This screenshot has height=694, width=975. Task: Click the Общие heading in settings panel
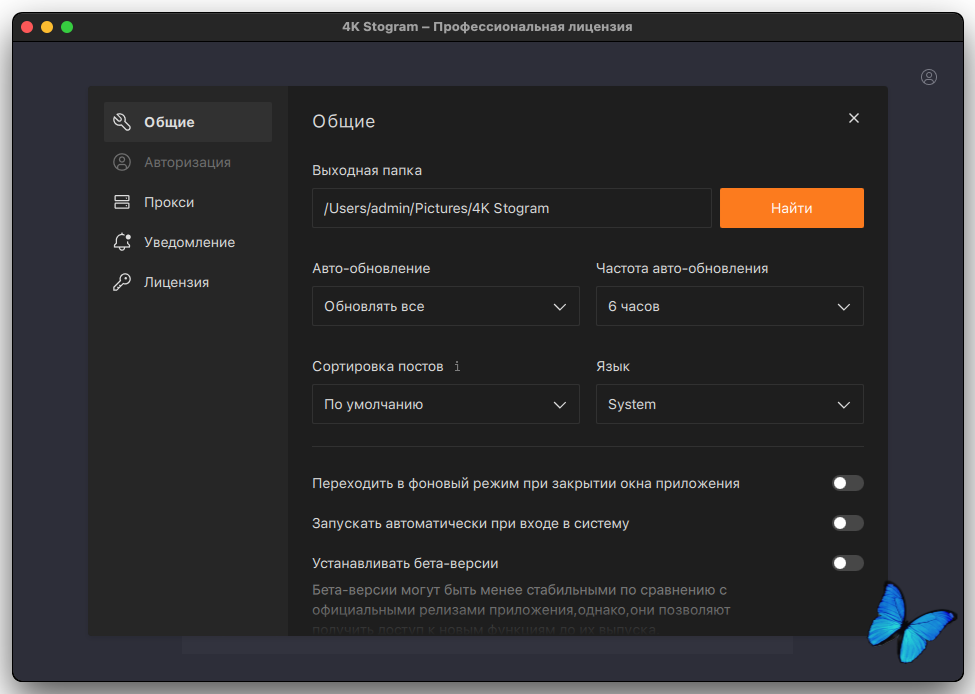(x=344, y=121)
